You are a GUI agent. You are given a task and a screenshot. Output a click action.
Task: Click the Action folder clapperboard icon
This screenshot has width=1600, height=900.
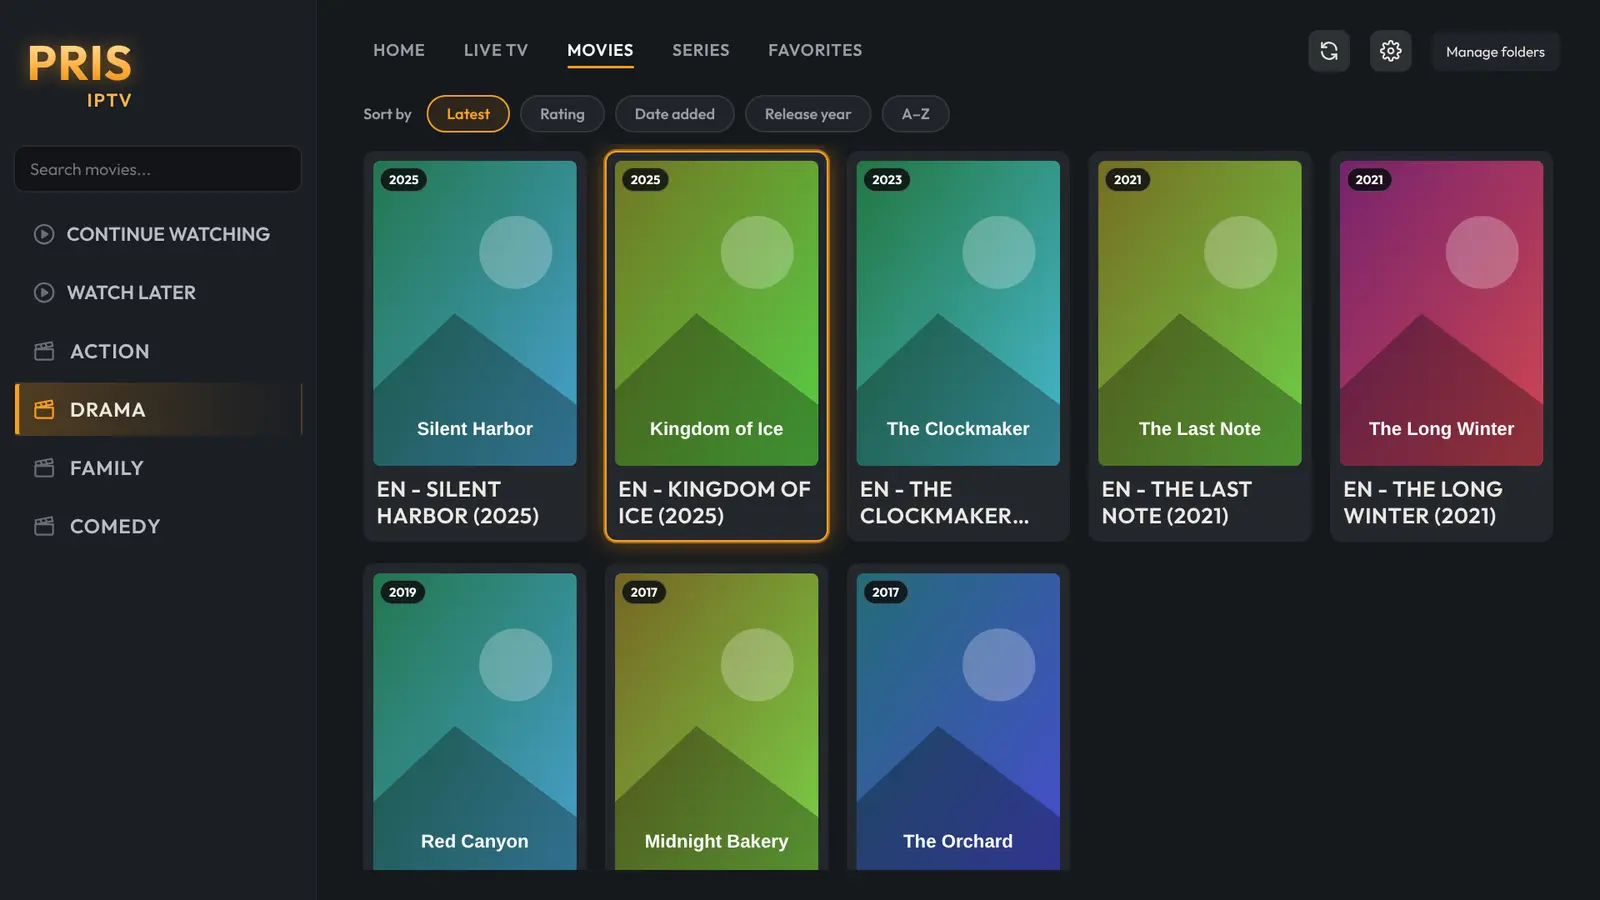pos(44,351)
